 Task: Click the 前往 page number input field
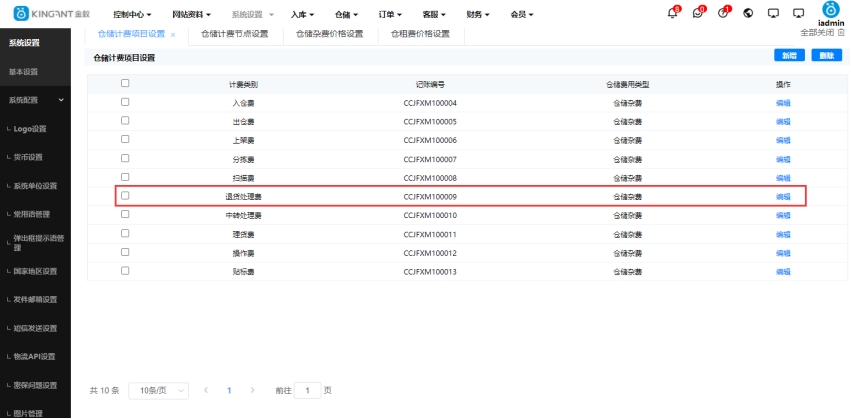tap(308, 391)
